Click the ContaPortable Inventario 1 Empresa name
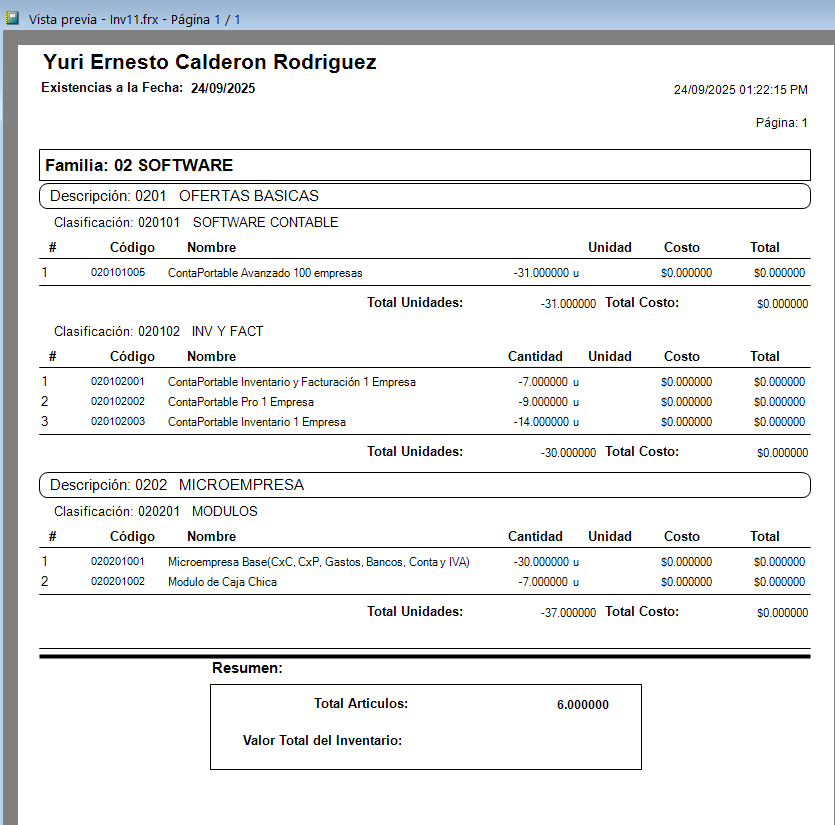 click(257, 422)
